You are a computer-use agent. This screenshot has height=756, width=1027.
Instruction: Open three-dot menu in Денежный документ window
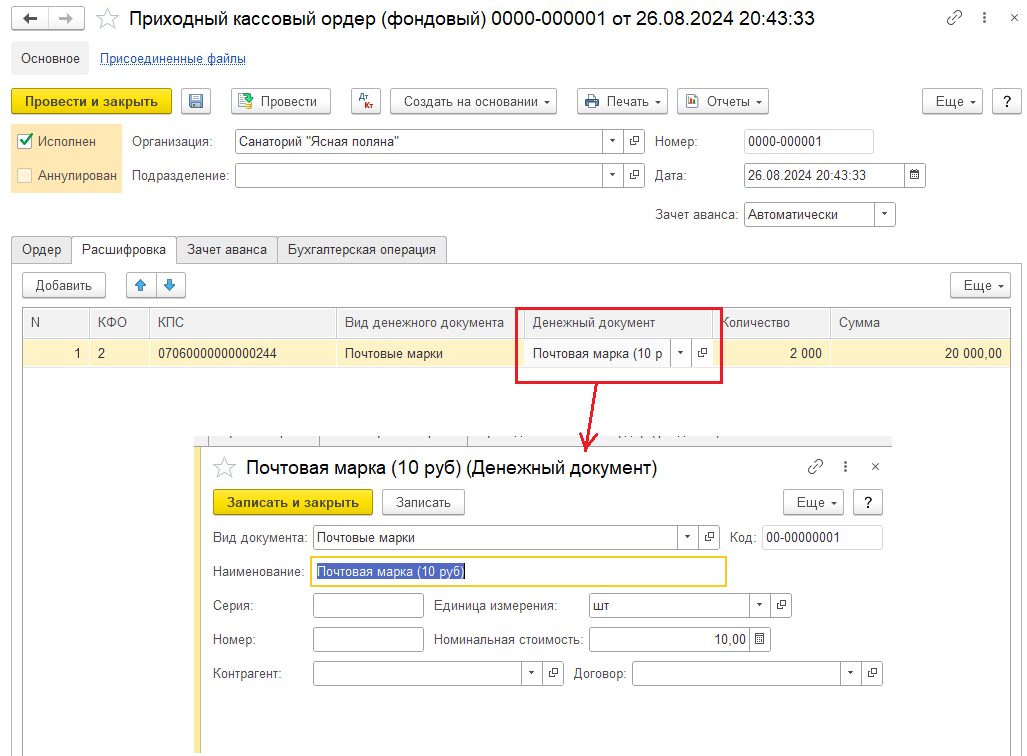pyautogui.click(x=846, y=466)
